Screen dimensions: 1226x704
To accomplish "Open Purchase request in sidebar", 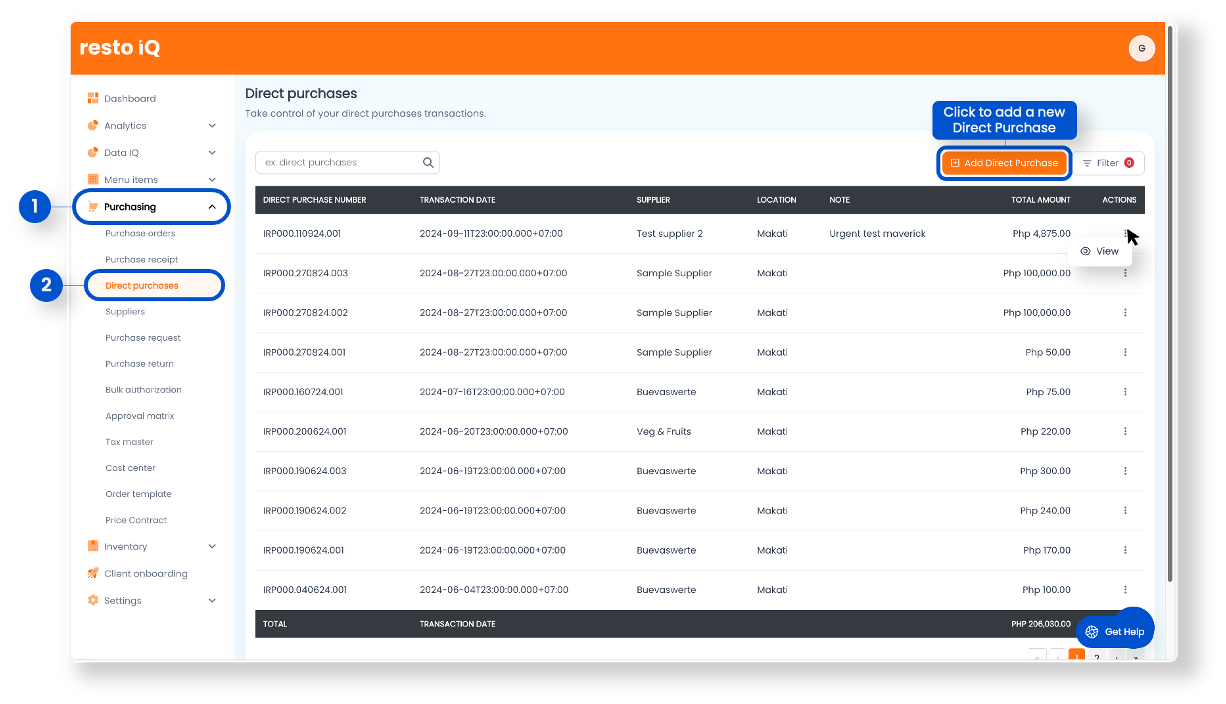I will point(143,338).
